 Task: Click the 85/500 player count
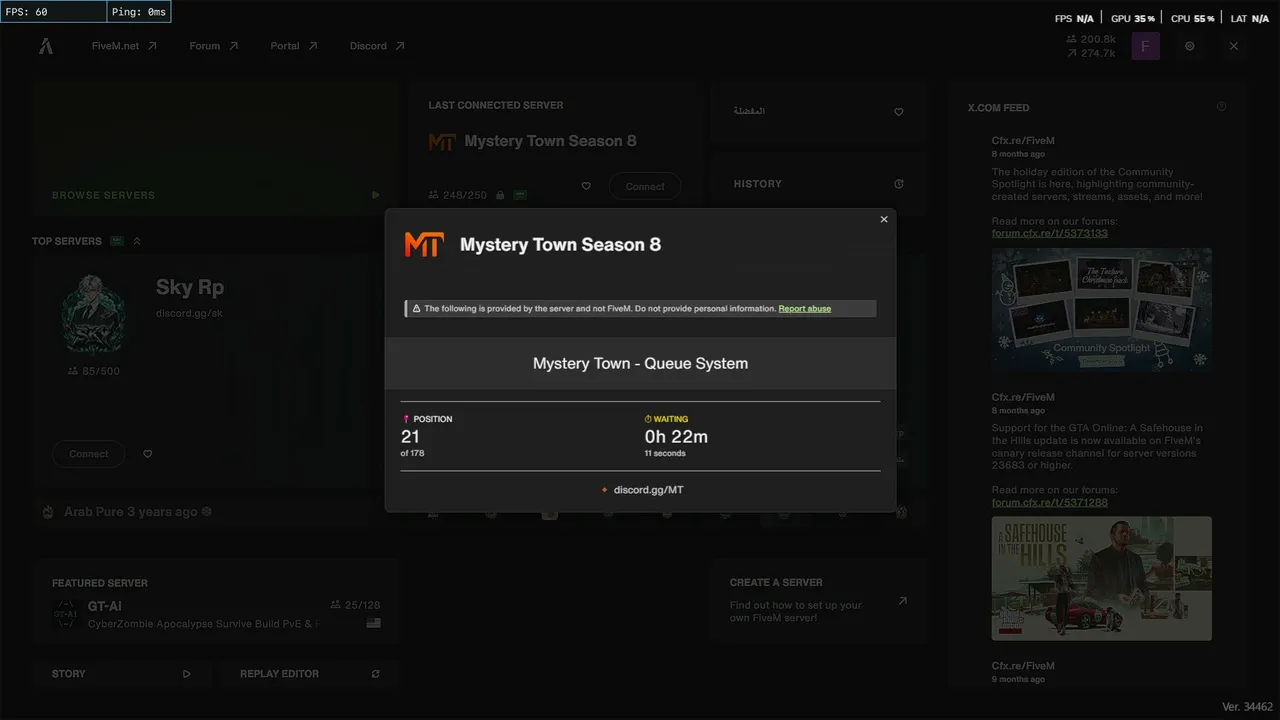(x=94, y=371)
